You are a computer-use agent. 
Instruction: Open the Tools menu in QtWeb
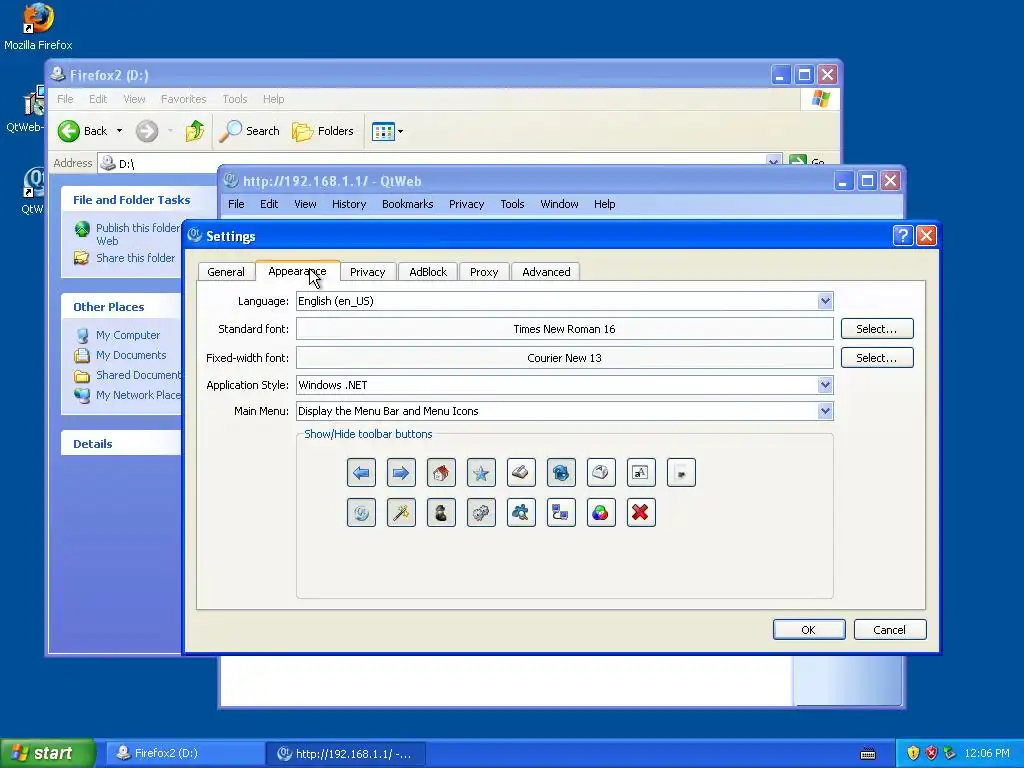pos(512,204)
